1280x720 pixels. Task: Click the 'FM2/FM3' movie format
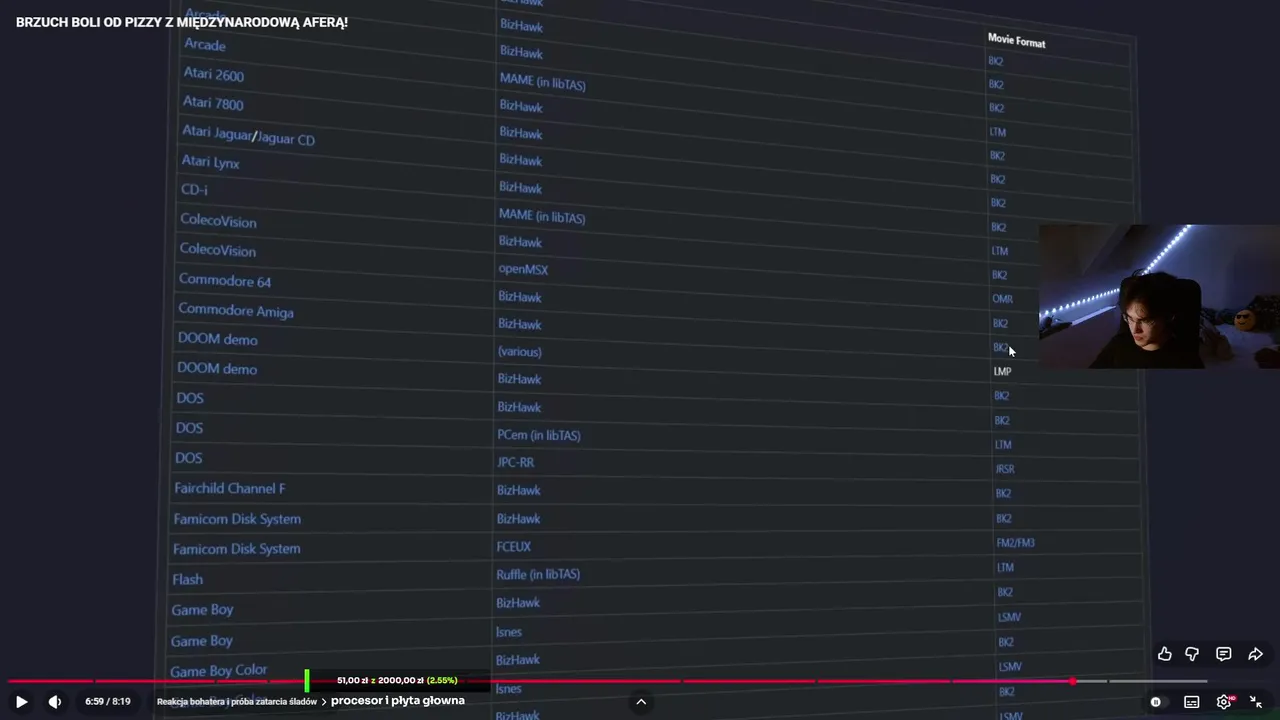[1015, 543]
